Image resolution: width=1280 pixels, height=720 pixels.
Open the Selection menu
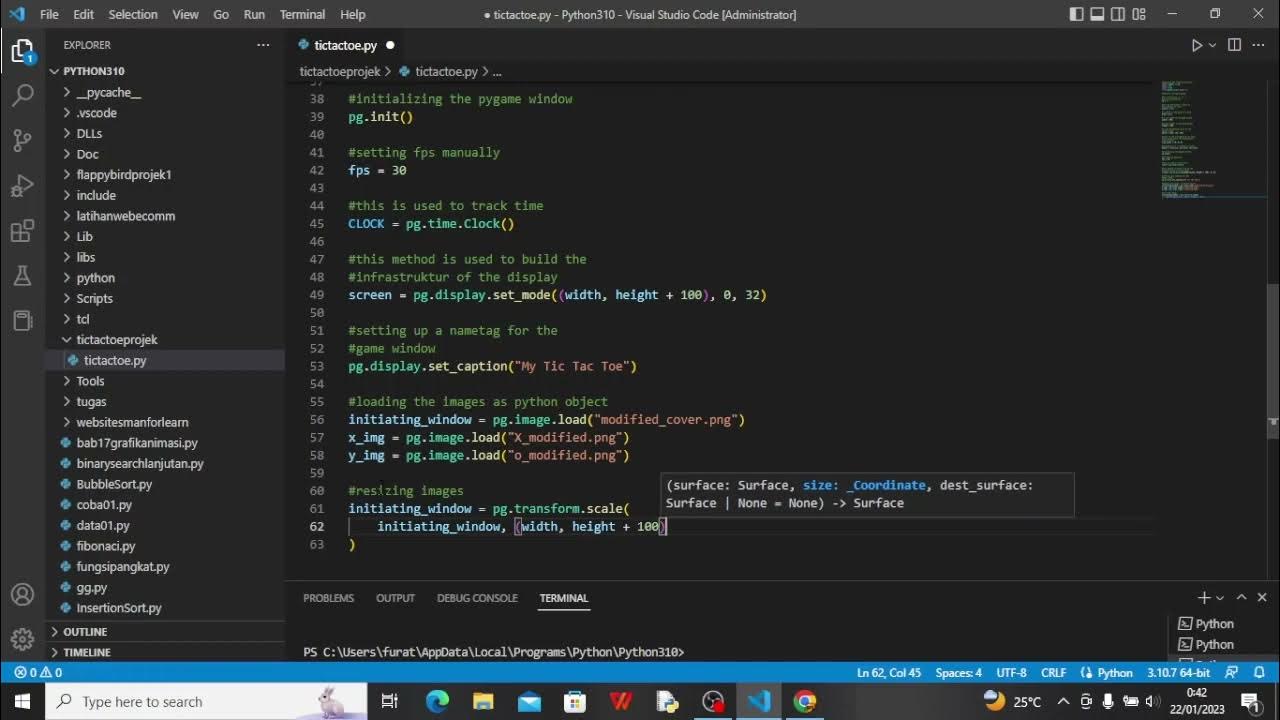click(133, 14)
